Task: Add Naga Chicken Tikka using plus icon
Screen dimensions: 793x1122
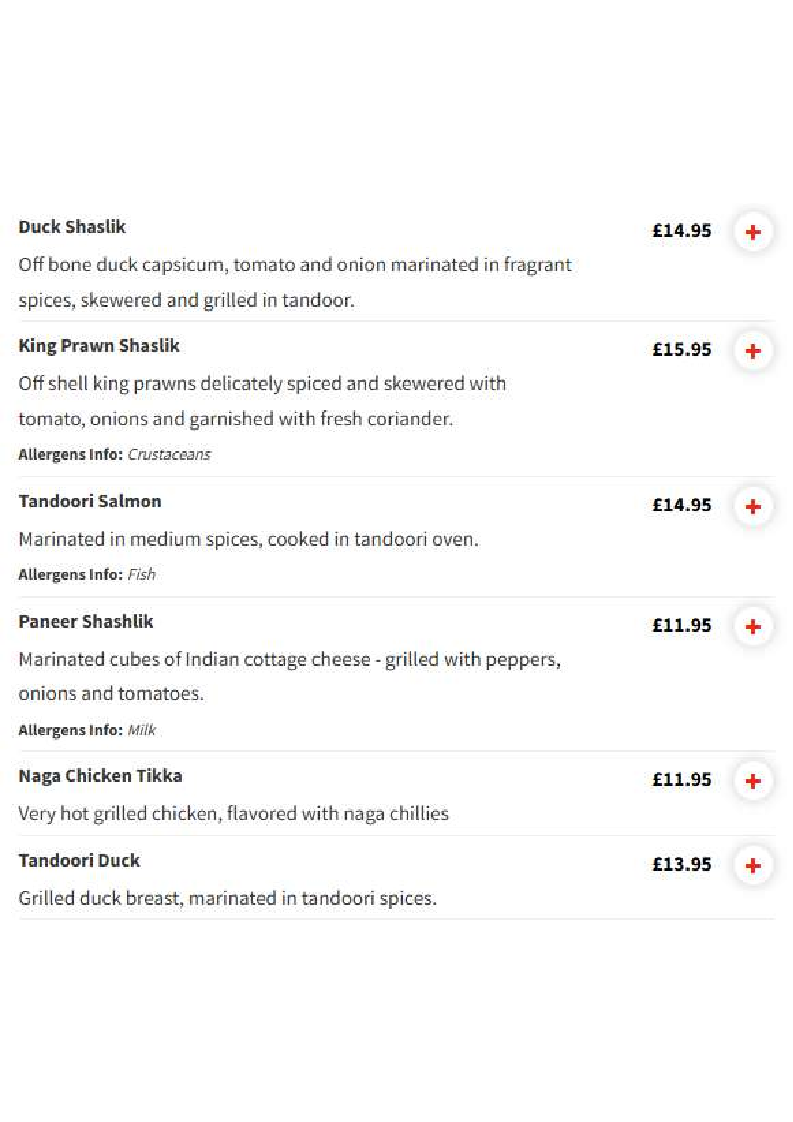Action: pyautogui.click(x=753, y=781)
